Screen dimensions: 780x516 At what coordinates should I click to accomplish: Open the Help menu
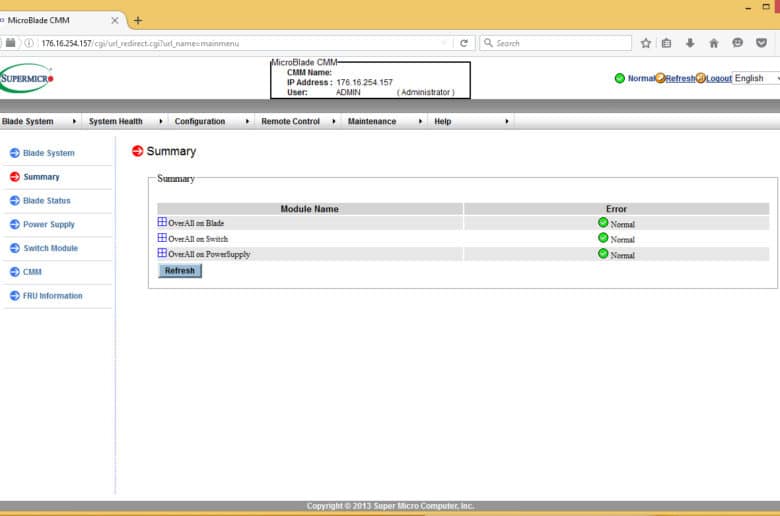471,121
